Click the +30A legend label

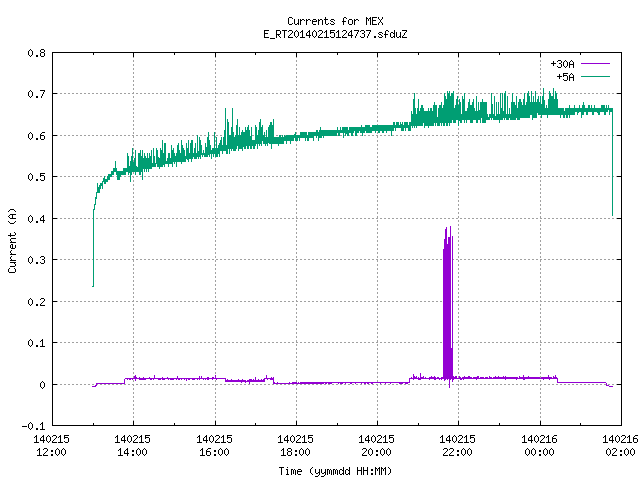[x=562, y=64]
